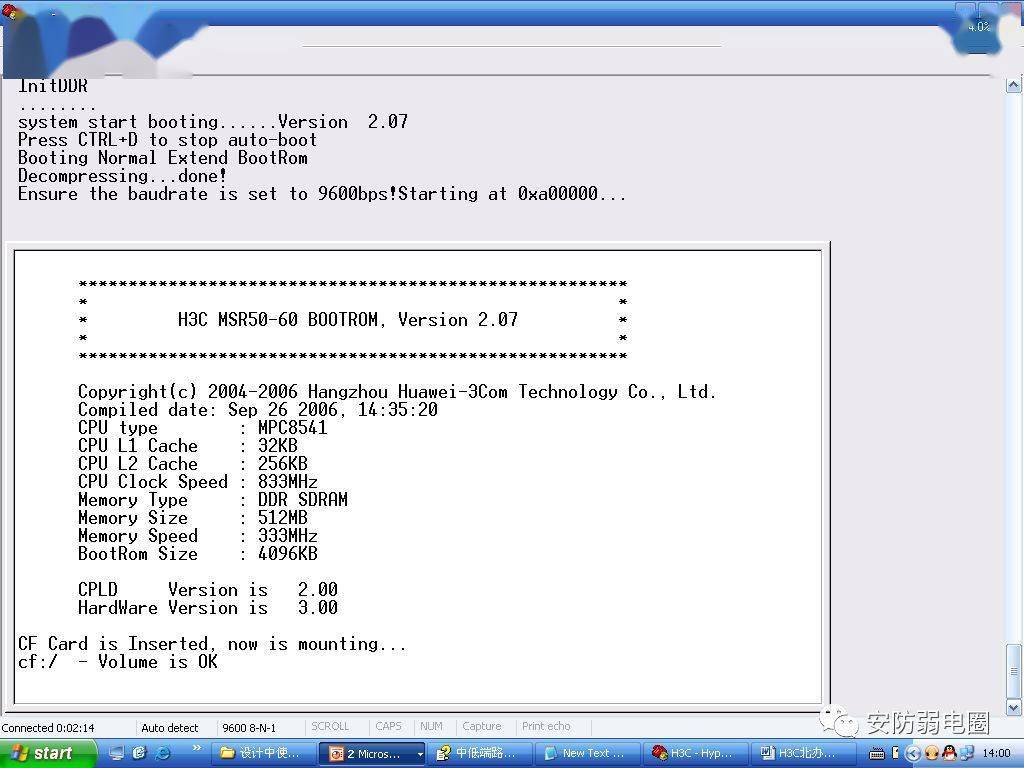Click the Copyright(c) 2004-2006 line
Image resolution: width=1024 pixels, height=768 pixels.
pyautogui.click(x=397, y=392)
